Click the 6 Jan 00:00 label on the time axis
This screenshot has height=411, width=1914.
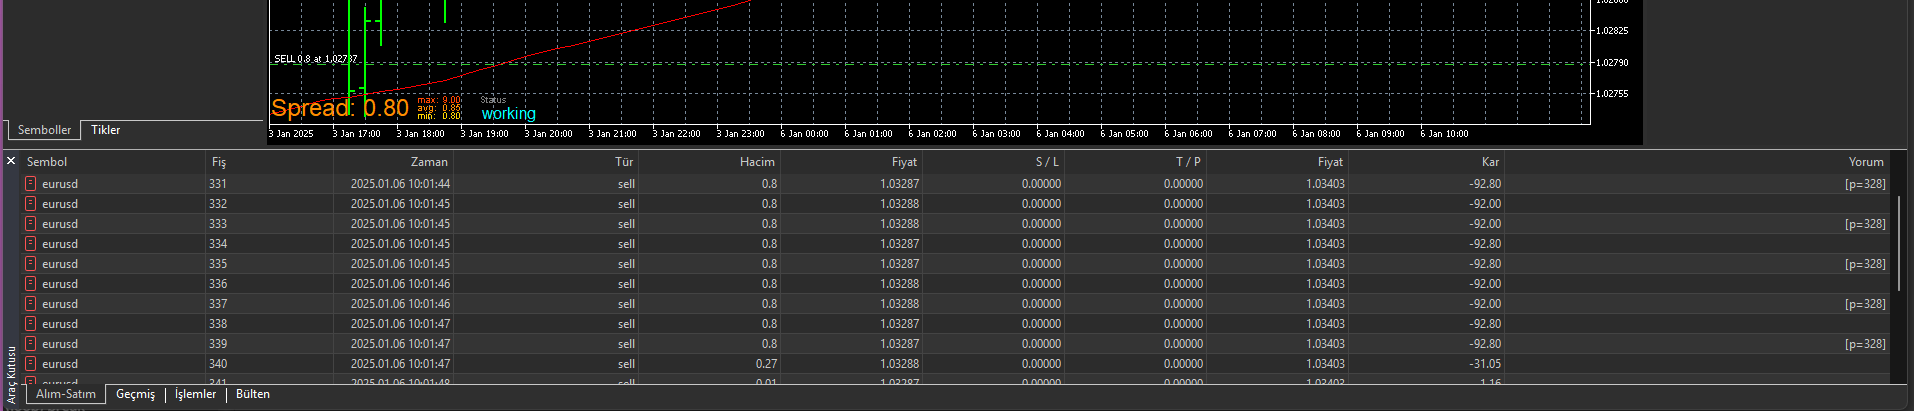pos(804,134)
